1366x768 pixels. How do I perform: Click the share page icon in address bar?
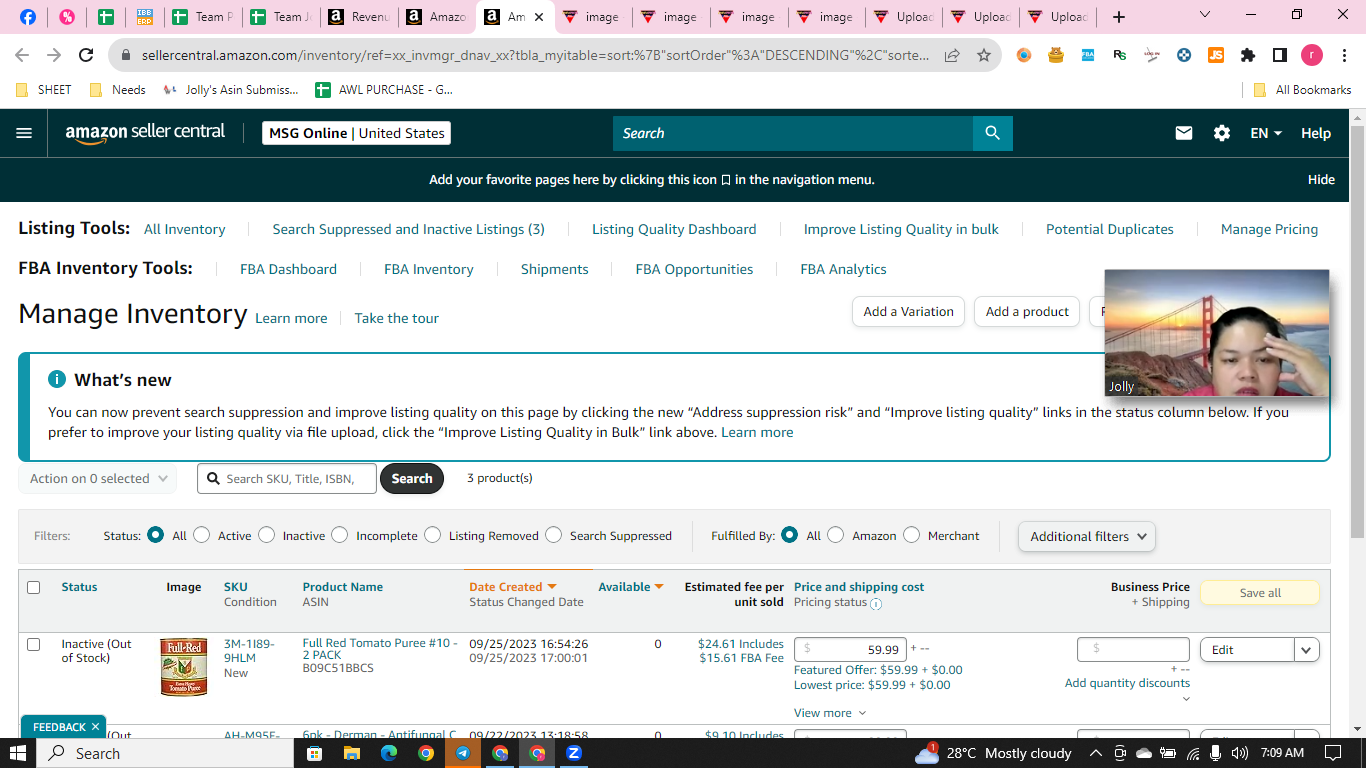[x=952, y=55]
